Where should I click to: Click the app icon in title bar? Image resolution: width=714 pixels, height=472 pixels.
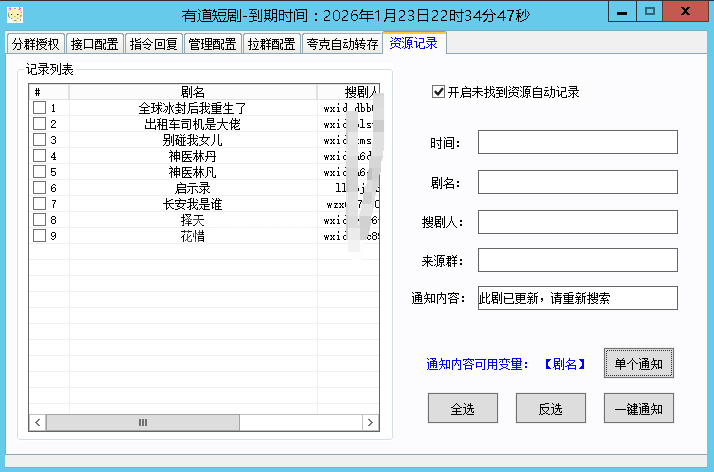pos(15,15)
